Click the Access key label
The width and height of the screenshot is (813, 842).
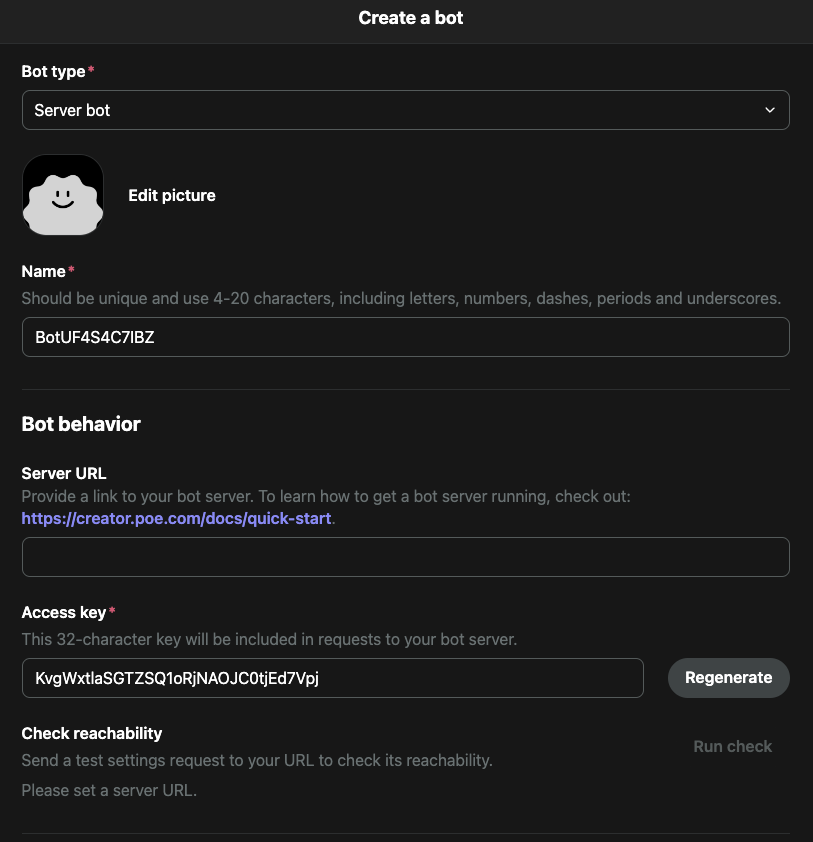tap(64, 612)
